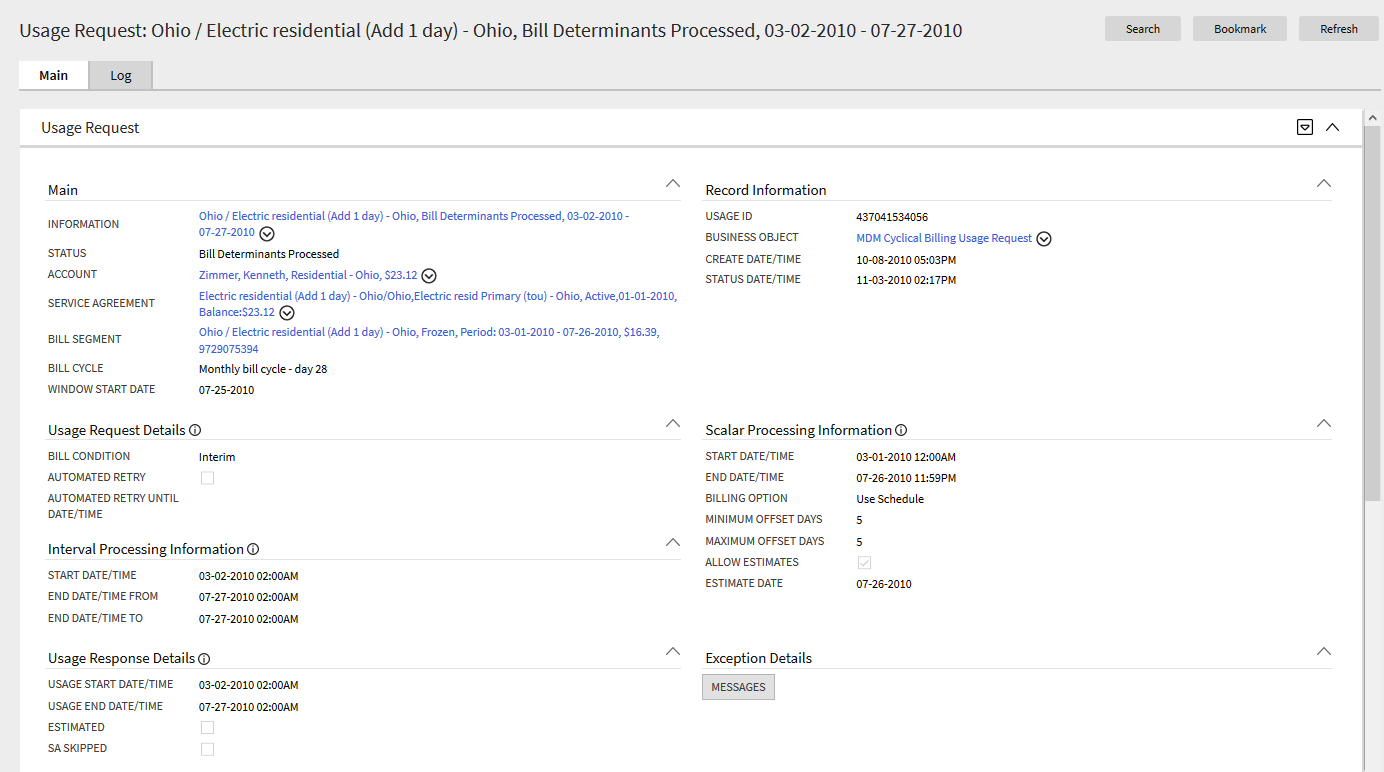
Task: Open the Usage Response Details info icon
Action: (203, 658)
